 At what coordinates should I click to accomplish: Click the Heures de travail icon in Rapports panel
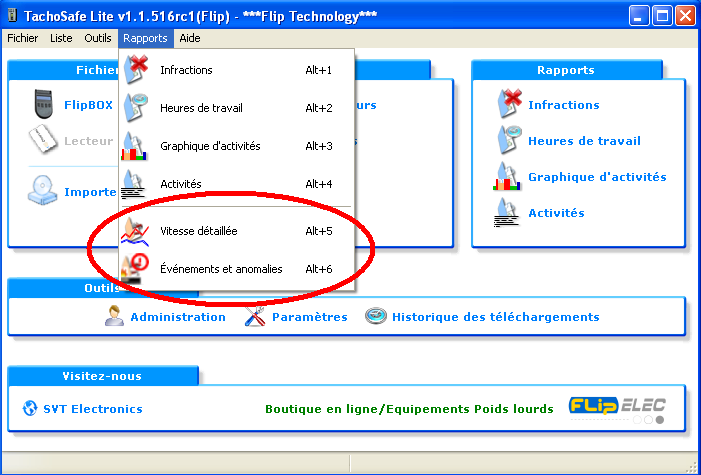pos(510,141)
